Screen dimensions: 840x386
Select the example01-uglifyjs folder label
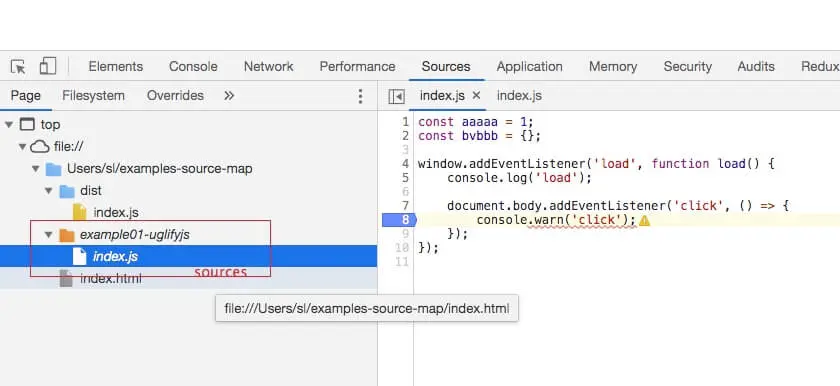134,234
